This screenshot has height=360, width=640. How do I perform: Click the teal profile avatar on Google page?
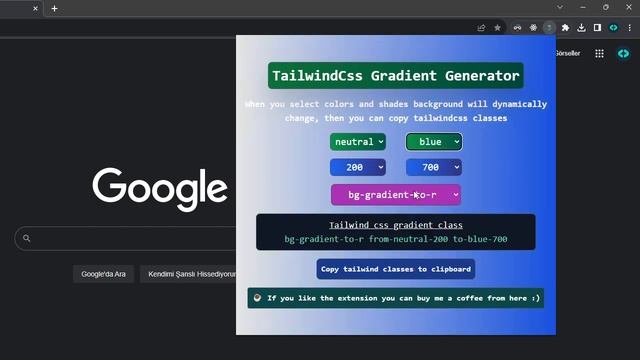(623, 53)
